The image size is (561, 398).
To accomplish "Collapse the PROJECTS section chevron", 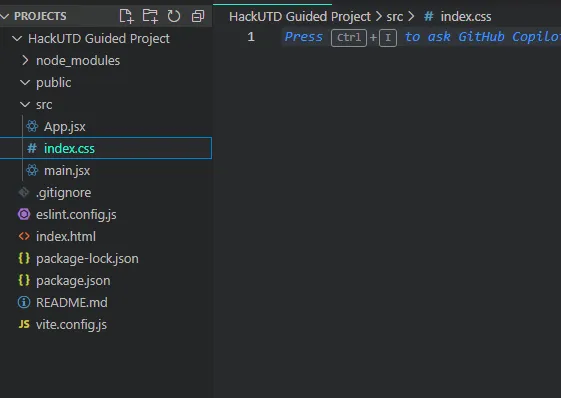I will point(5,16).
